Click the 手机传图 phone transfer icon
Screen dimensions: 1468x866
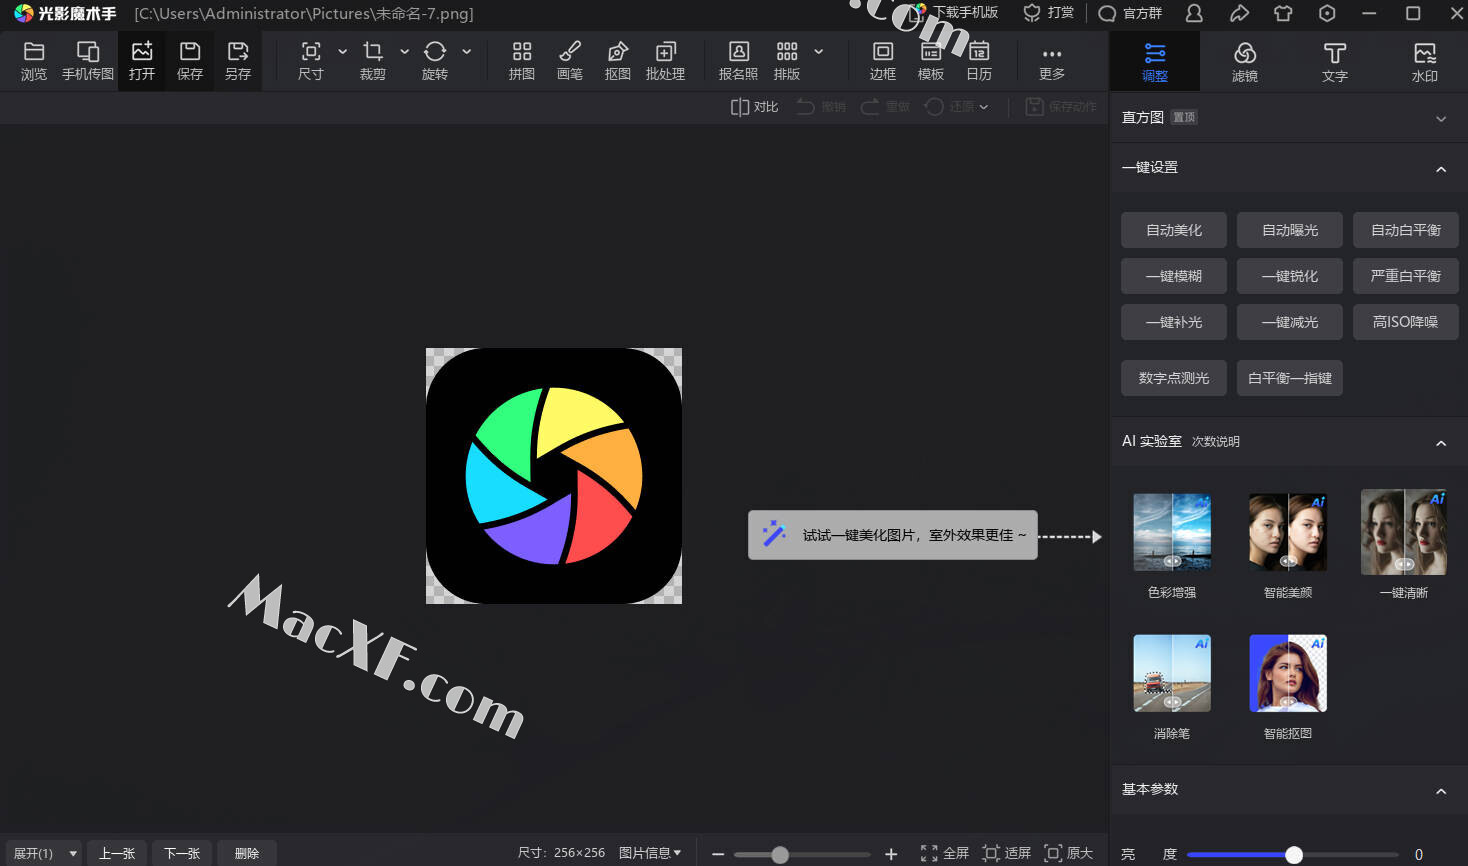point(88,61)
